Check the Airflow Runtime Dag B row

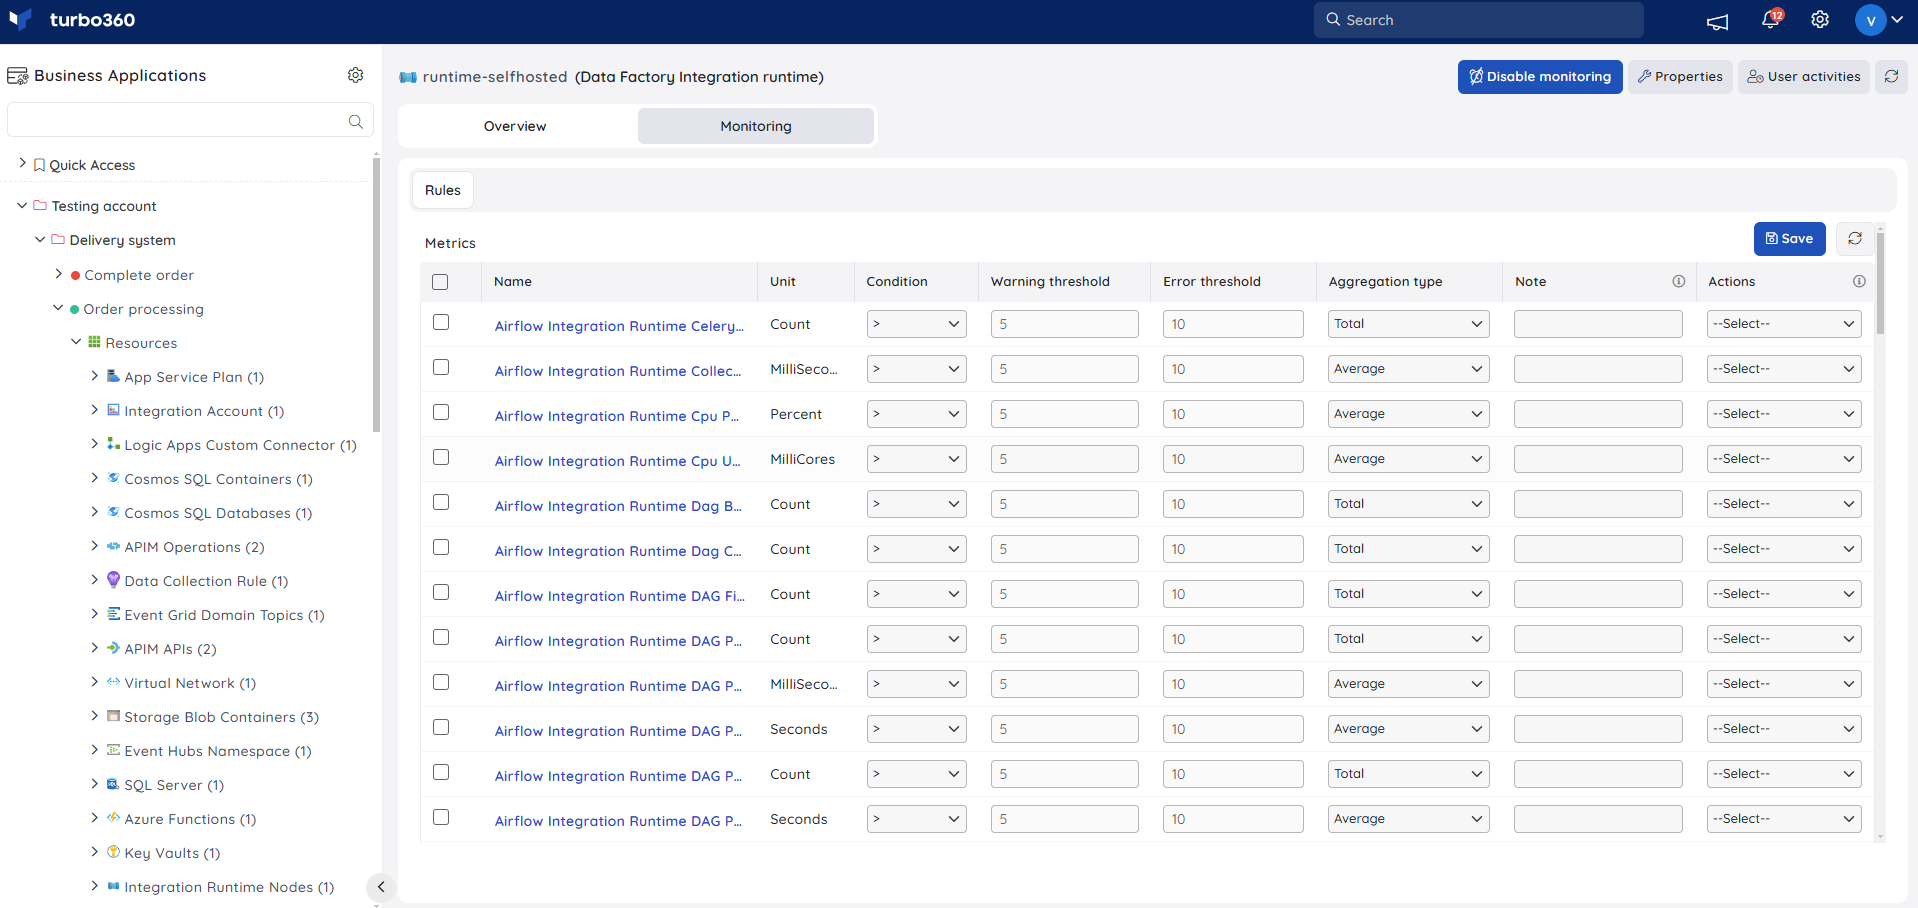click(441, 502)
